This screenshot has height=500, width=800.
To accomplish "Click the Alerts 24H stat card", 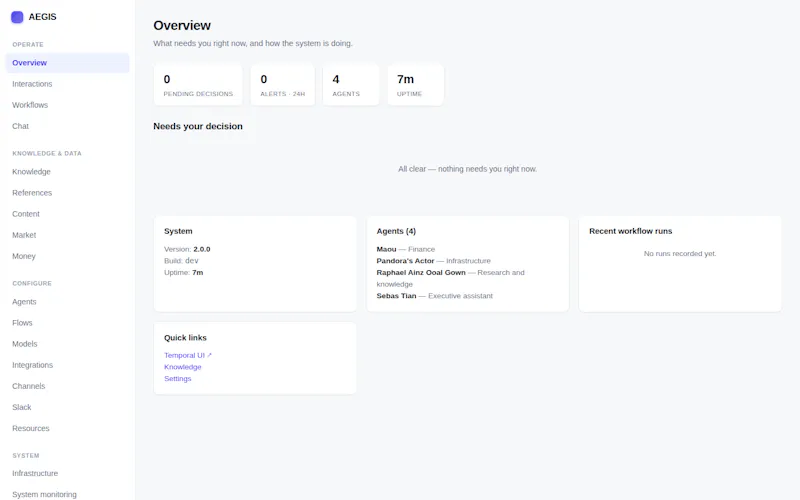I will click(x=283, y=85).
